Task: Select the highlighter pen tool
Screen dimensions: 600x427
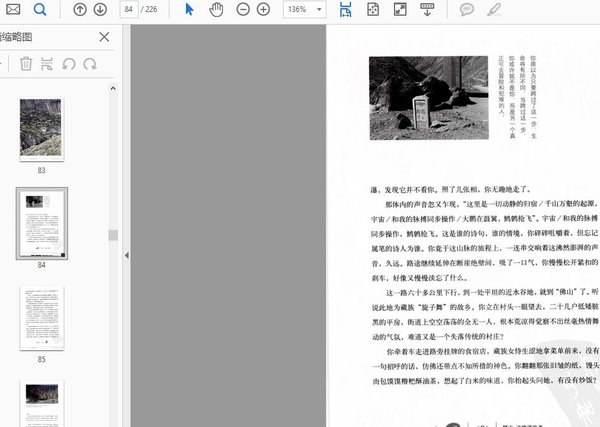Action: (x=493, y=10)
